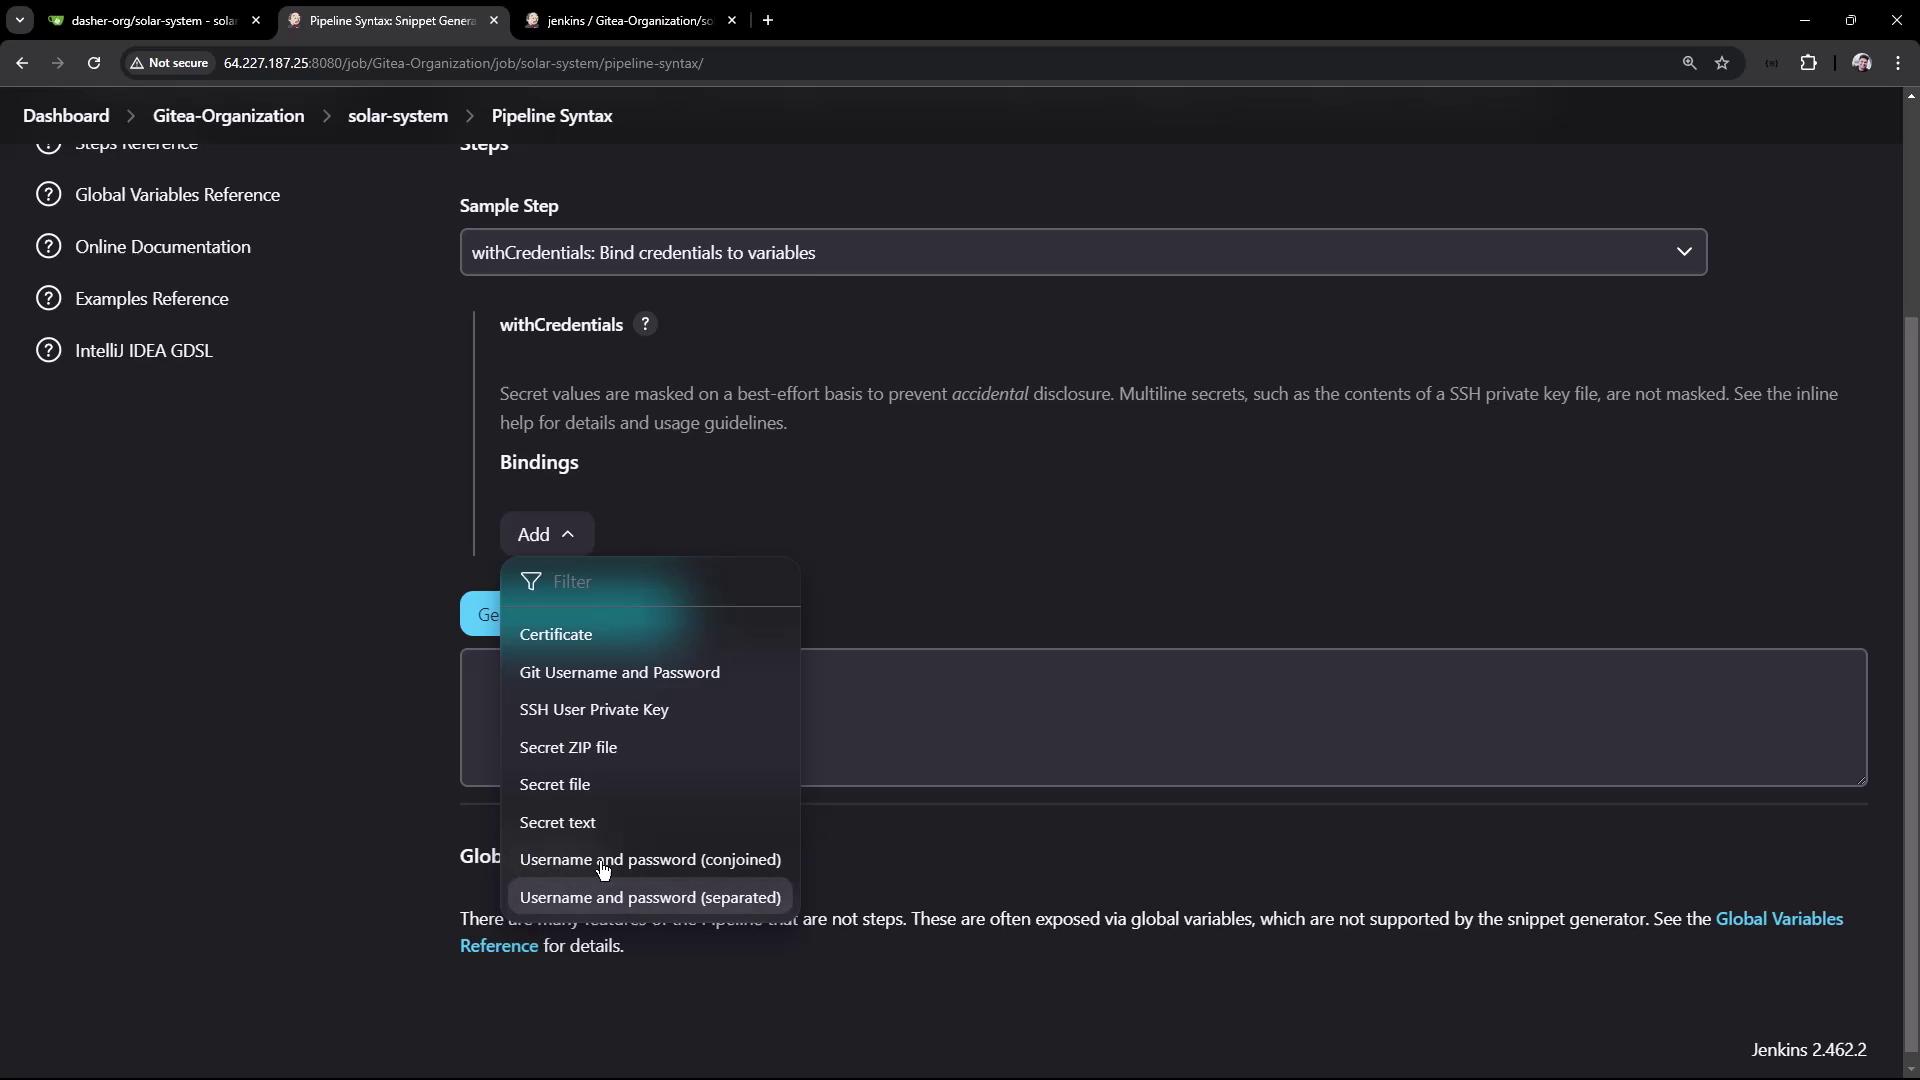
Task: Reload the page using the refresh icon
Action: (94, 63)
